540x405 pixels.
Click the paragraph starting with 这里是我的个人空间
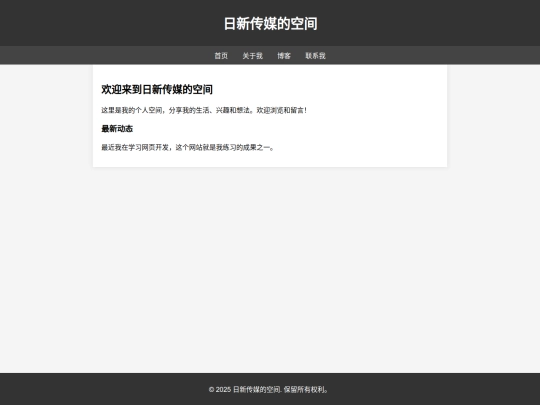(x=204, y=110)
